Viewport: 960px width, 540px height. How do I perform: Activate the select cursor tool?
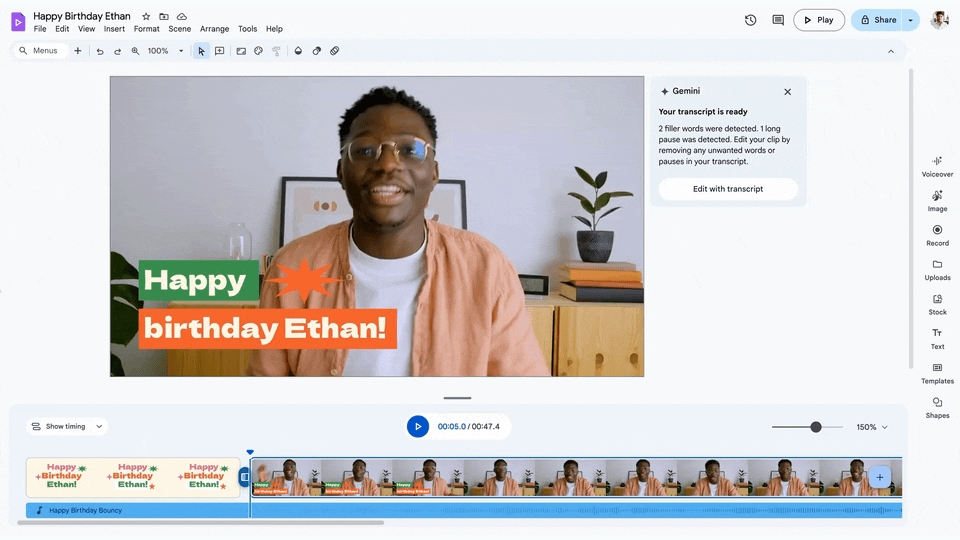pyautogui.click(x=201, y=51)
